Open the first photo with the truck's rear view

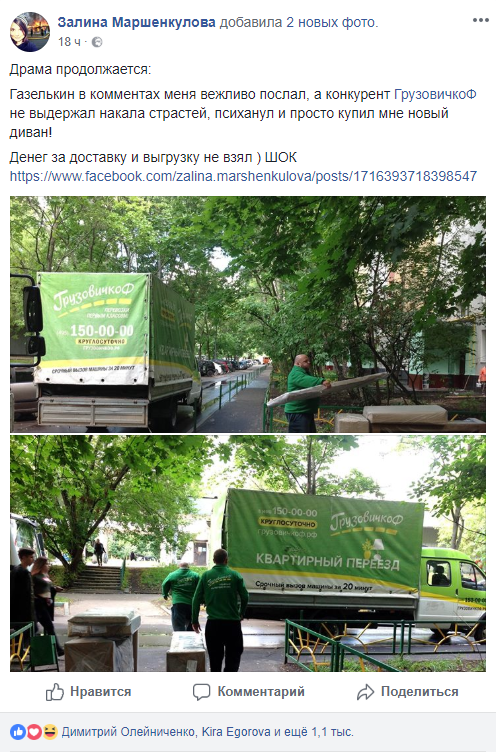click(x=248, y=314)
